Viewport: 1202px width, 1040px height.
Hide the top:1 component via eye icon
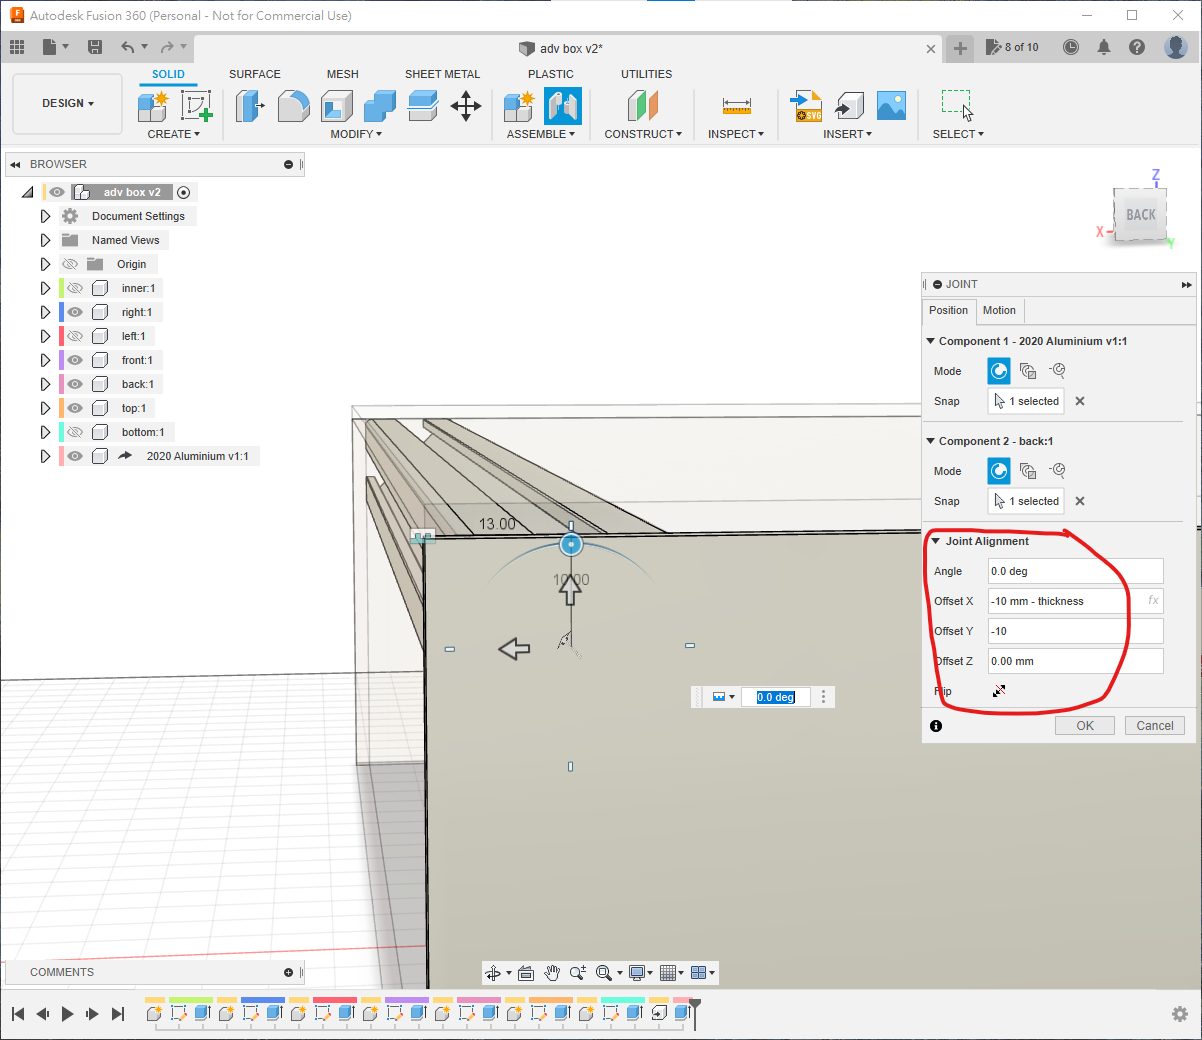74,408
